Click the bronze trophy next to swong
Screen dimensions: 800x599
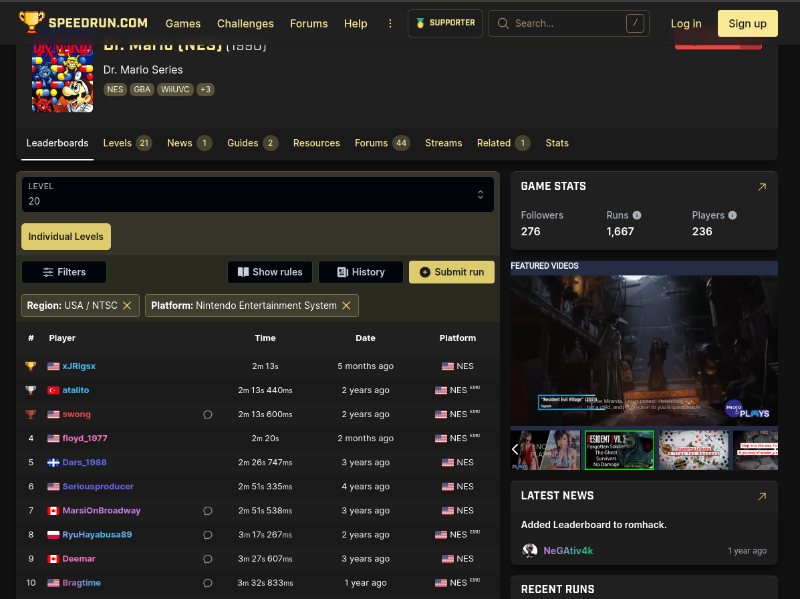(x=31, y=414)
